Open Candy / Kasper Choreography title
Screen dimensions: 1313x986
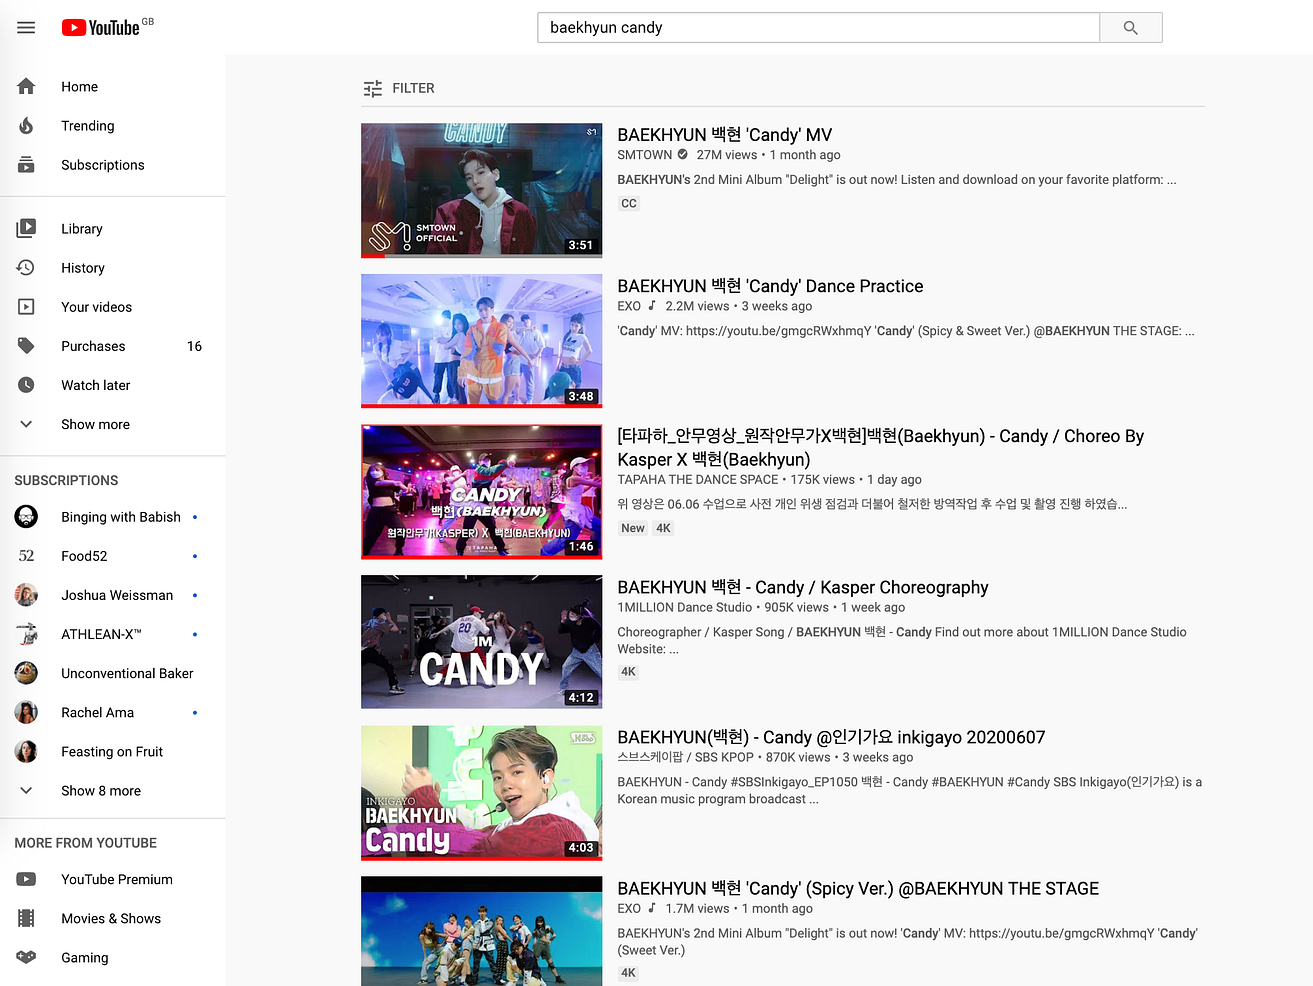803,587
